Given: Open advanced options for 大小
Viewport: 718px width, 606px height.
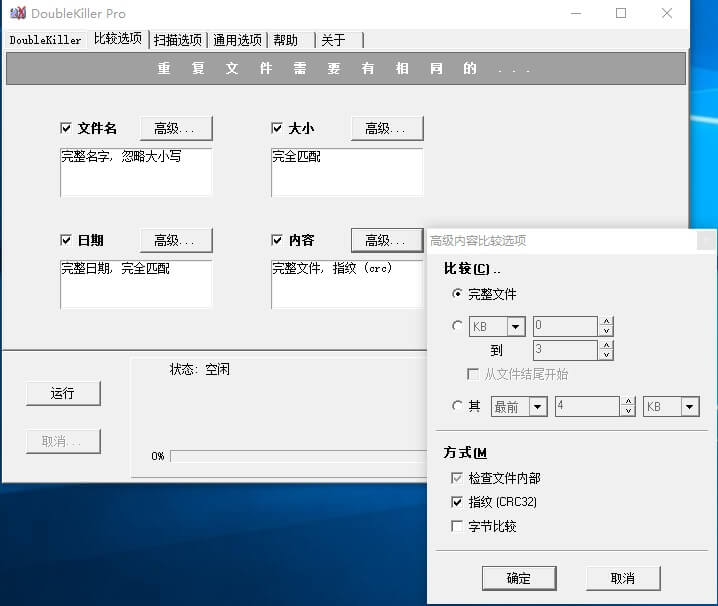Looking at the screenshot, I should pyautogui.click(x=387, y=128).
